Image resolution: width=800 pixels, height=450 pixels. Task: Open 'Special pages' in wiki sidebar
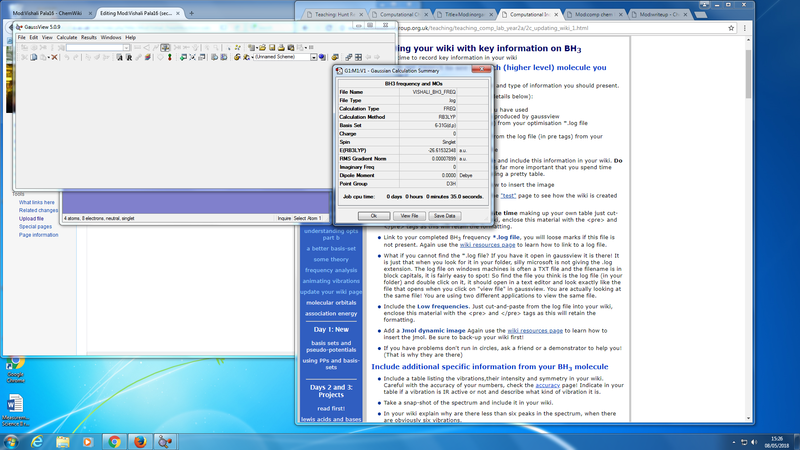coord(35,227)
